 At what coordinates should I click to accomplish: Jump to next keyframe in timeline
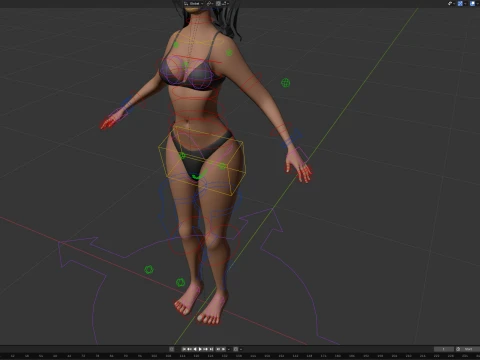click(x=205, y=349)
